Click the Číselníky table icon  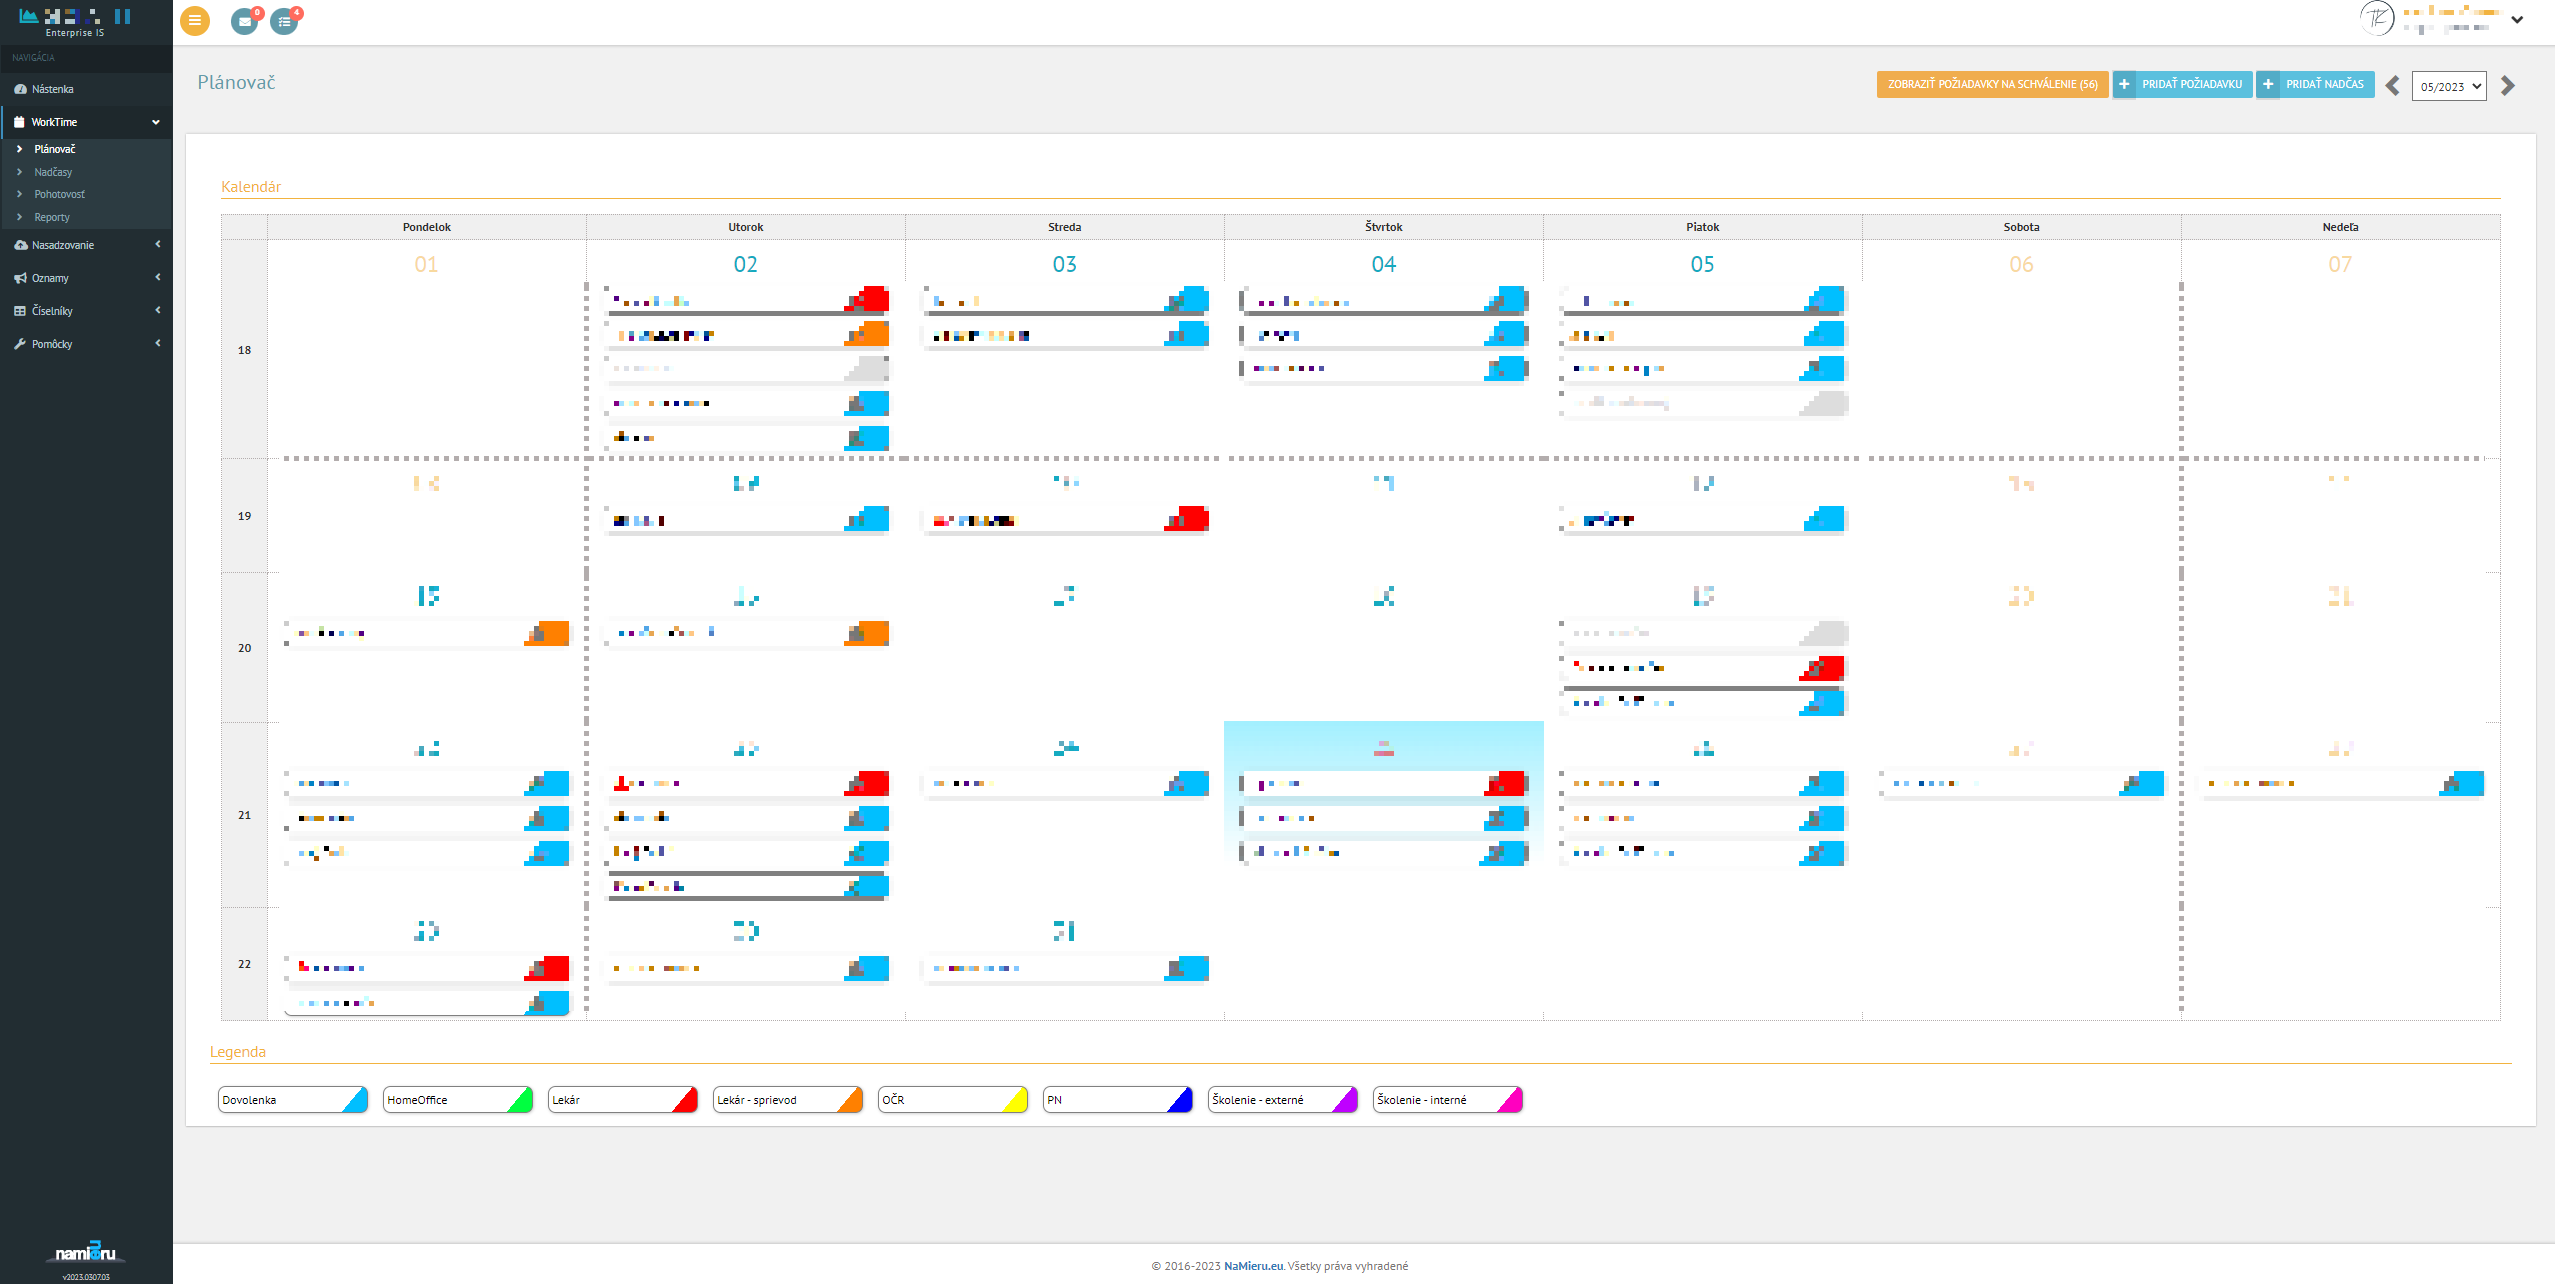click(x=21, y=310)
